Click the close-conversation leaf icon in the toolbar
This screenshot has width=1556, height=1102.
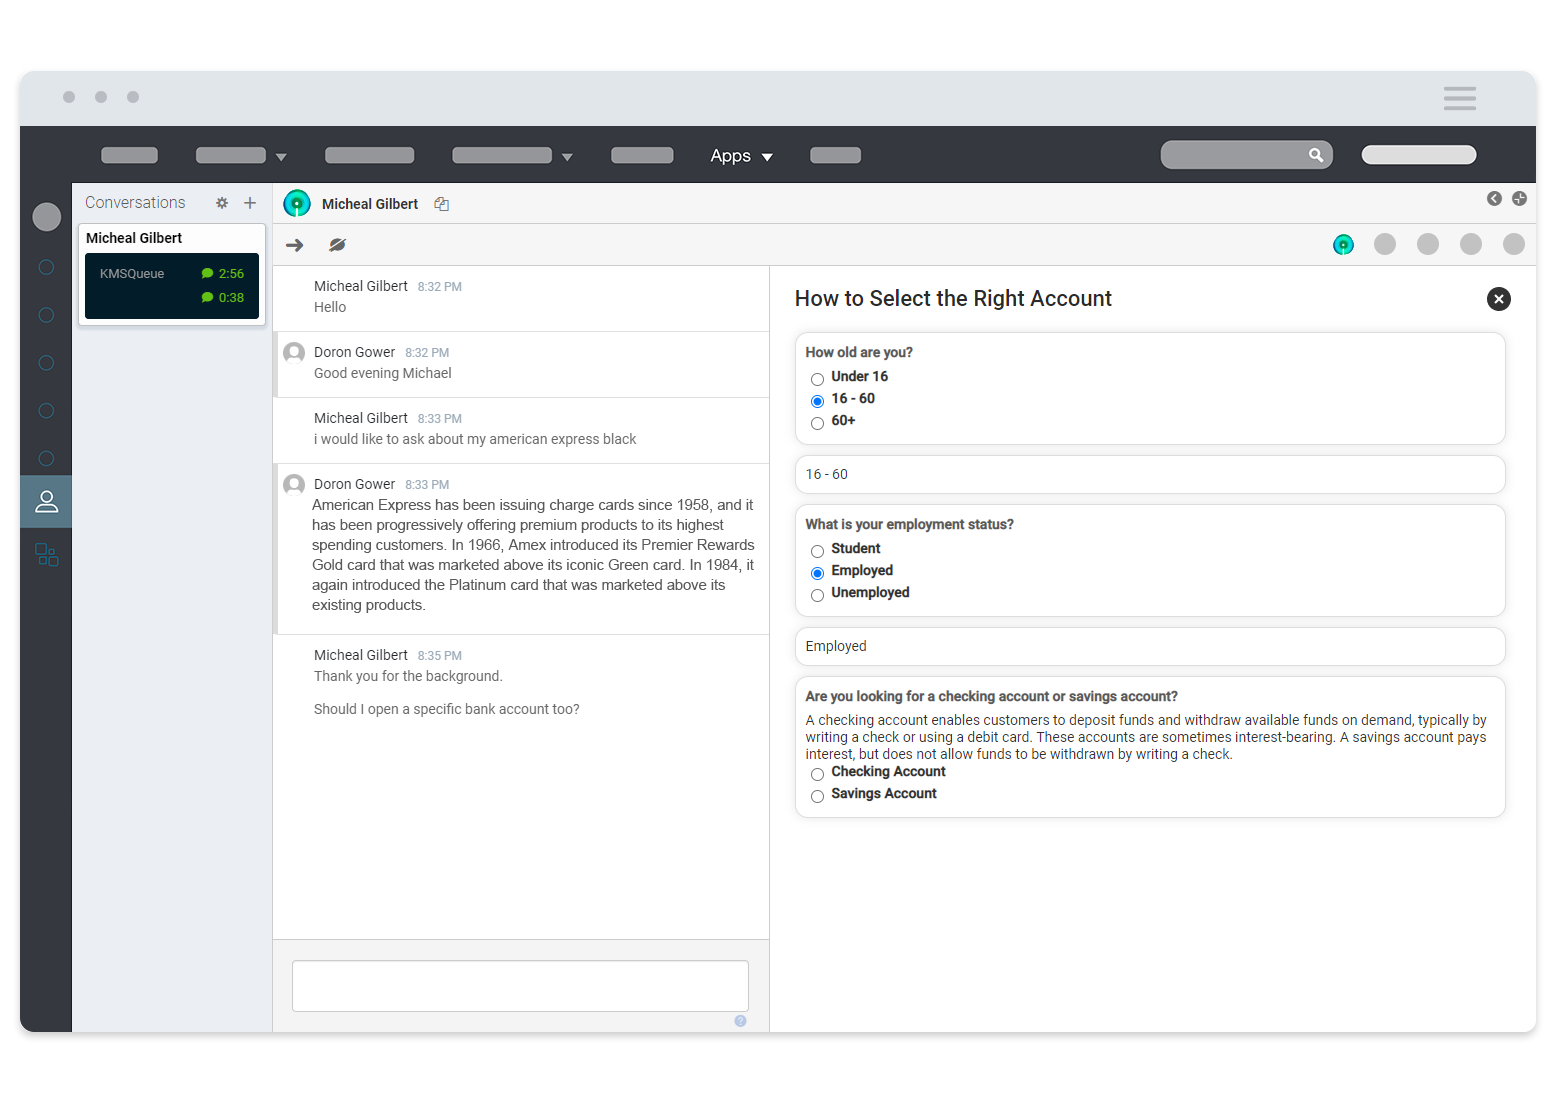pos(337,244)
